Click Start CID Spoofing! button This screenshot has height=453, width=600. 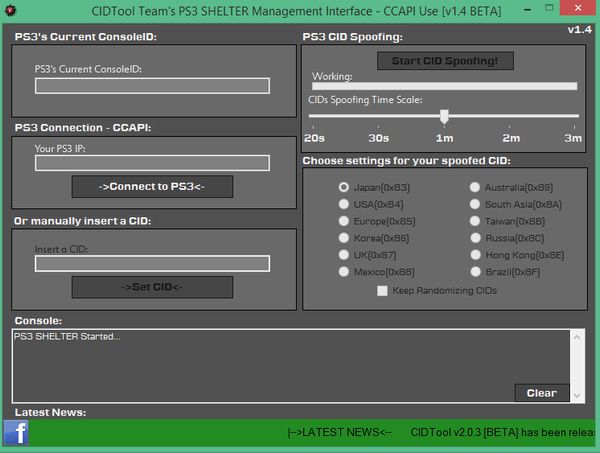[445, 61]
